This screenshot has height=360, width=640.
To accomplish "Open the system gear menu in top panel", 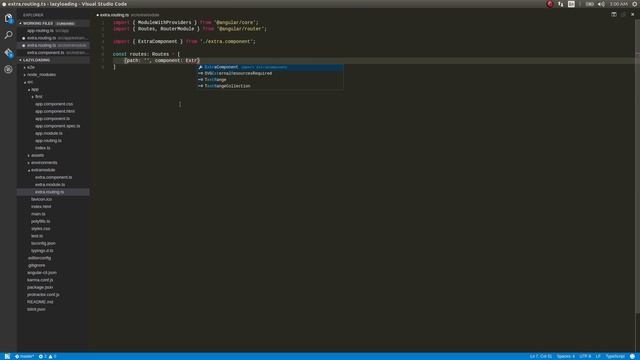I will [x=635, y=4].
